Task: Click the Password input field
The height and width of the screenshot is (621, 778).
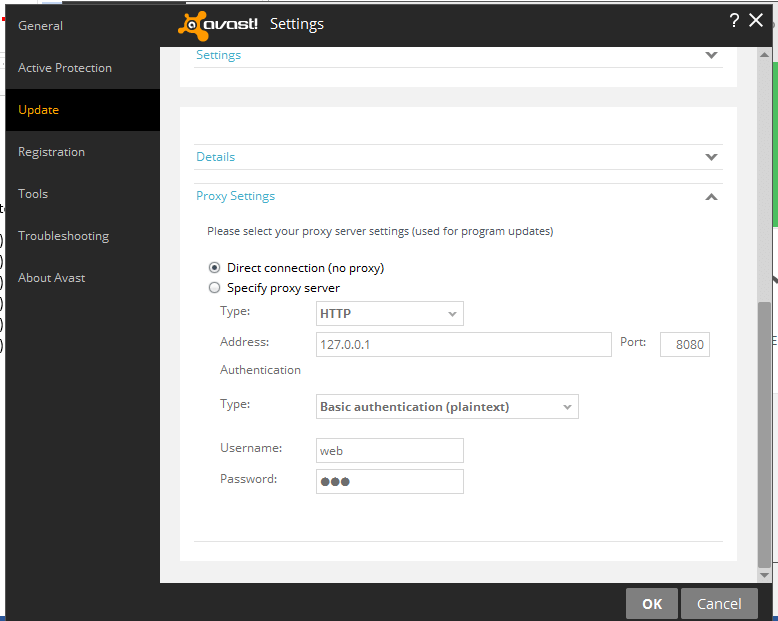Action: pyautogui.click(x=389, y=482)
